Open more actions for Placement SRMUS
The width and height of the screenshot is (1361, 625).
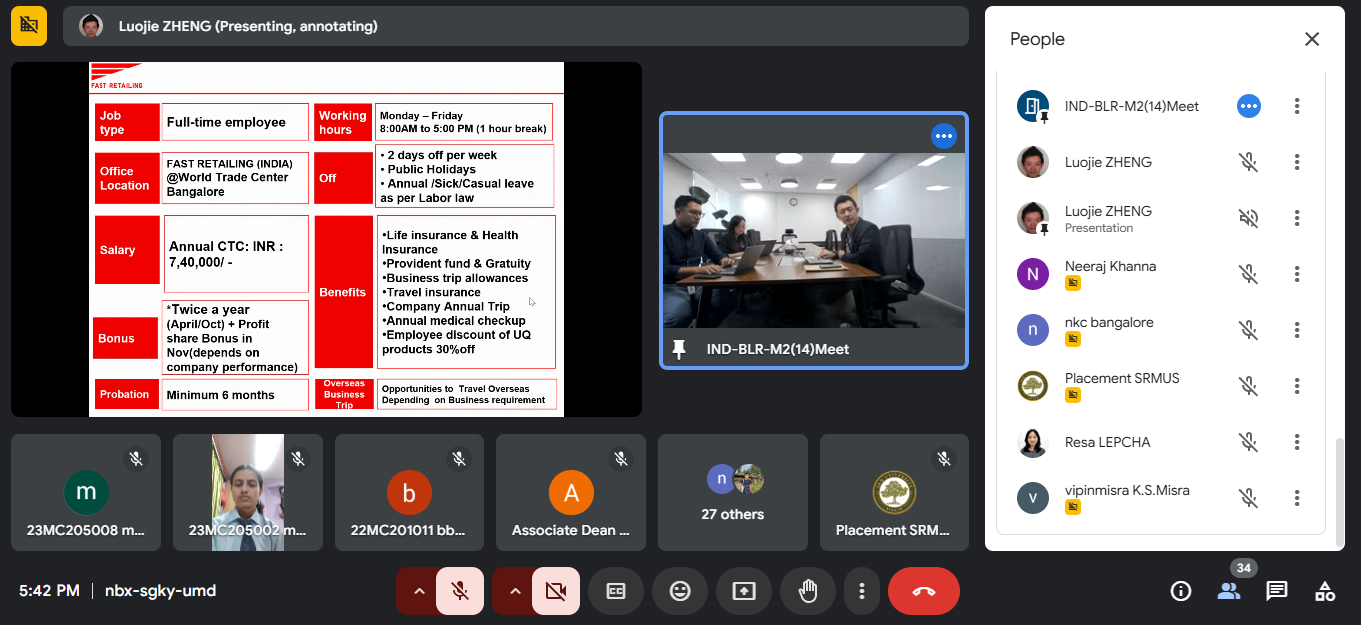click(x=1297, y=386)
